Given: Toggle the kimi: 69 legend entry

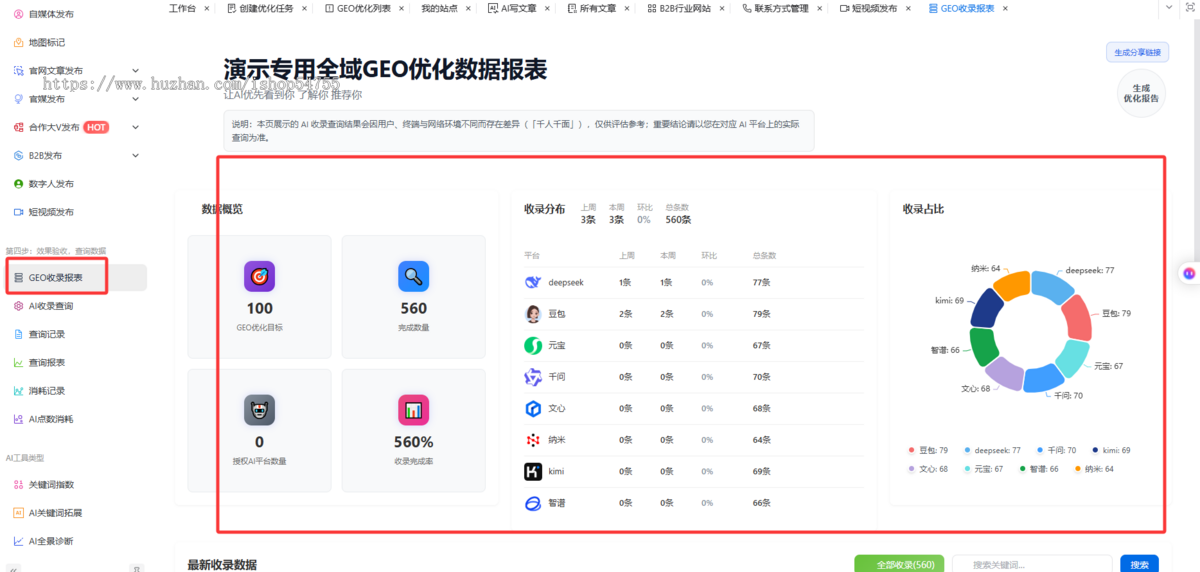Looking at the screenshot, I should tap(1112, 451).
